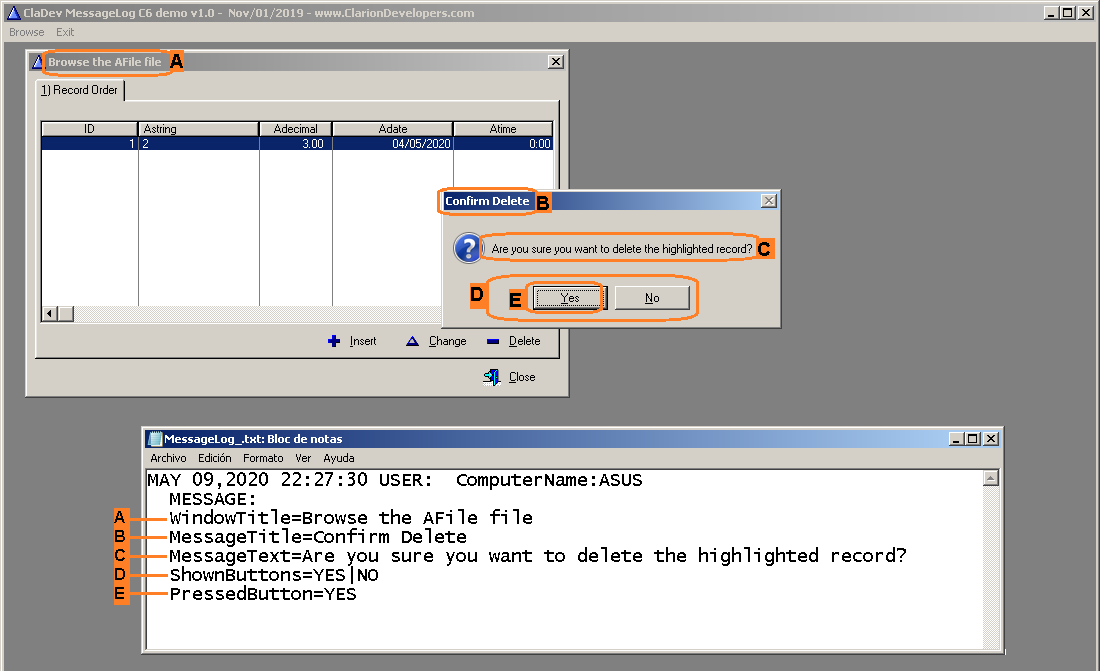Close the ClaDev MessageLog main window
Screen dimensions: 1100x671
[1086, 13]
